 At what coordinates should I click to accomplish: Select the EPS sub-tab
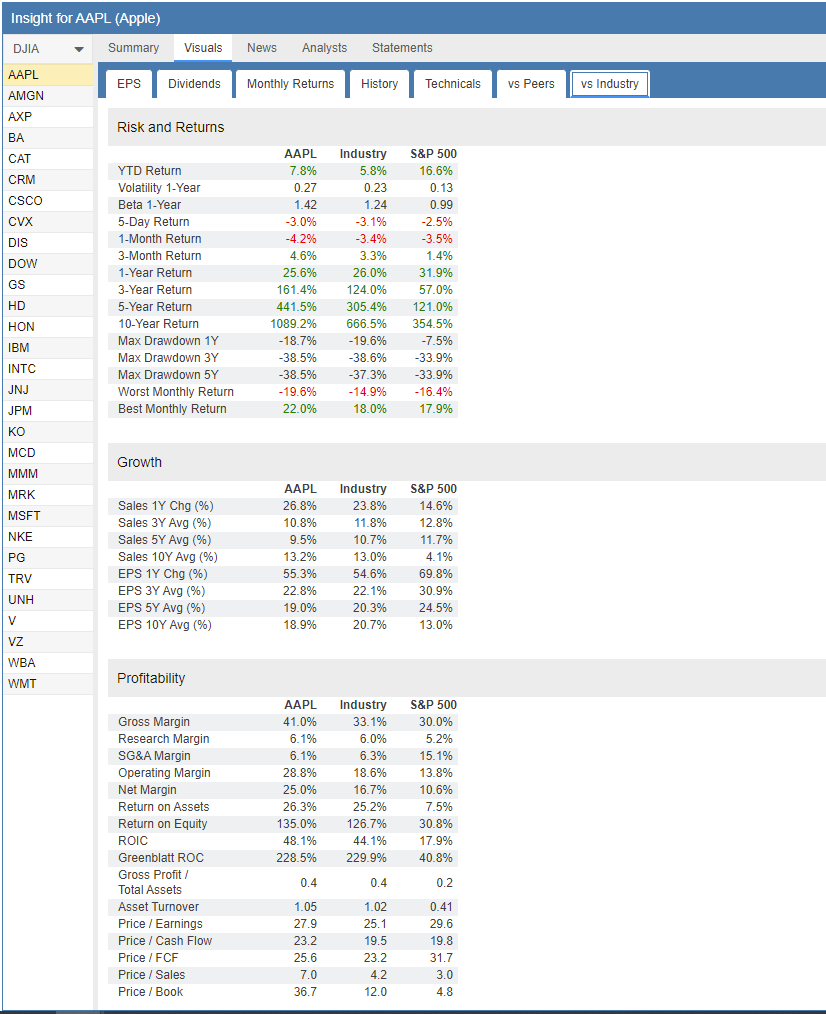(129, 84)
